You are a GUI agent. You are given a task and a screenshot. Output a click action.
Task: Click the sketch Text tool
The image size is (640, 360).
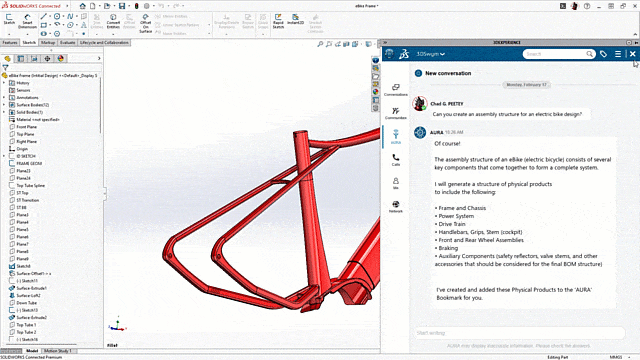pos(84,25)
